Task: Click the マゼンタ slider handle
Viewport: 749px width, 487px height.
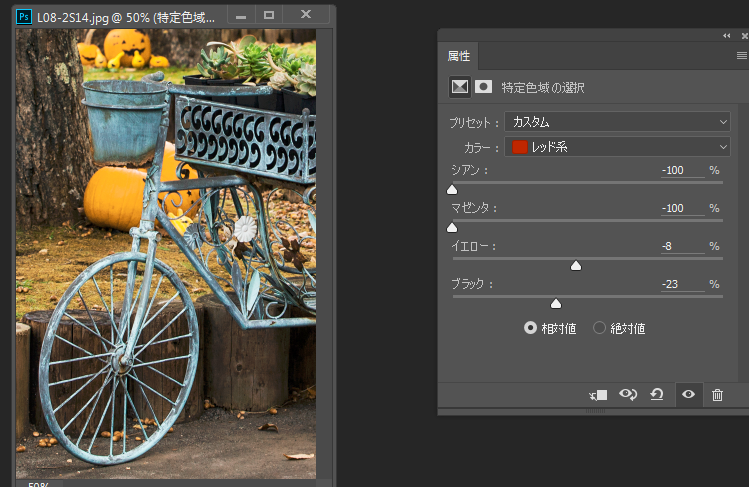Action: pyautogui.click(x=452, y=228)
